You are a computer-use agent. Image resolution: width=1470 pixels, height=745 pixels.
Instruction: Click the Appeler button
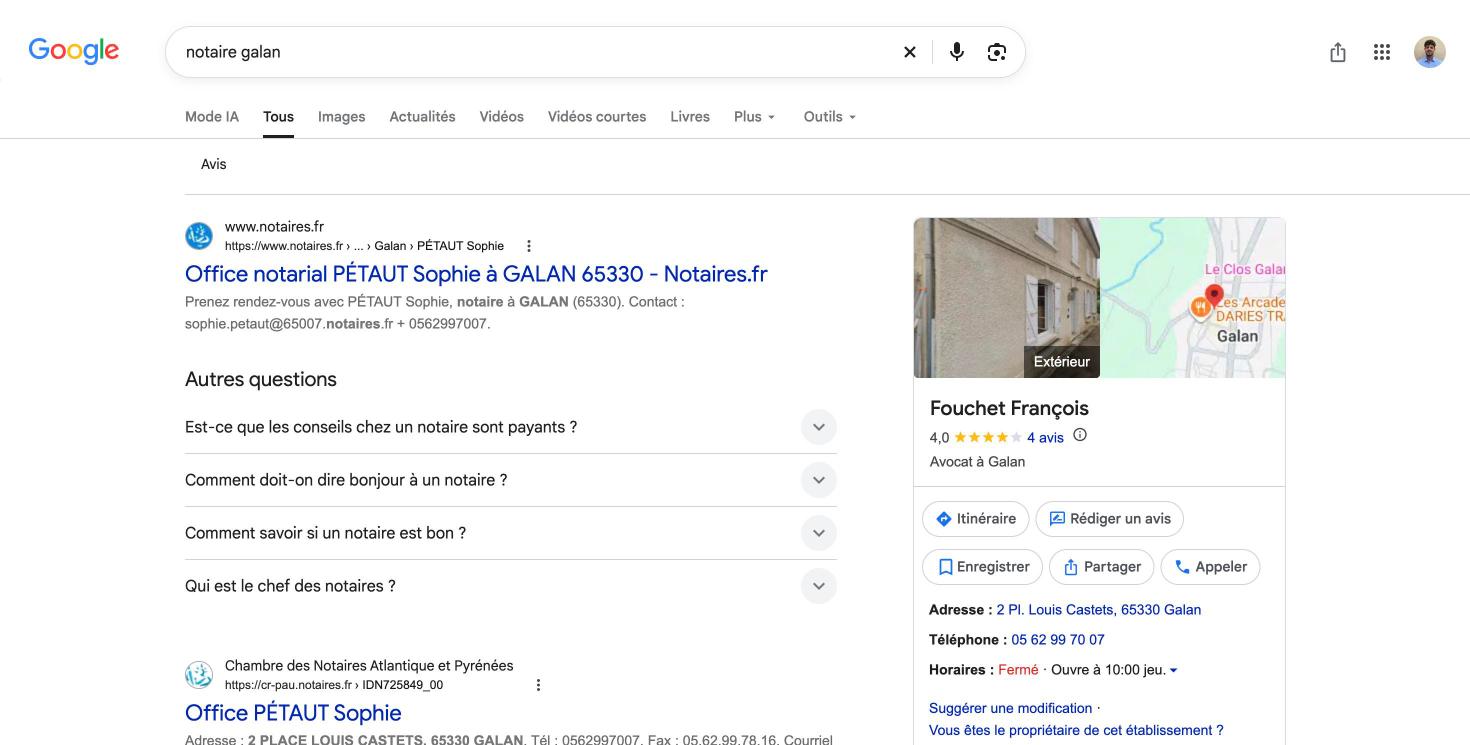coord(1211,567)
